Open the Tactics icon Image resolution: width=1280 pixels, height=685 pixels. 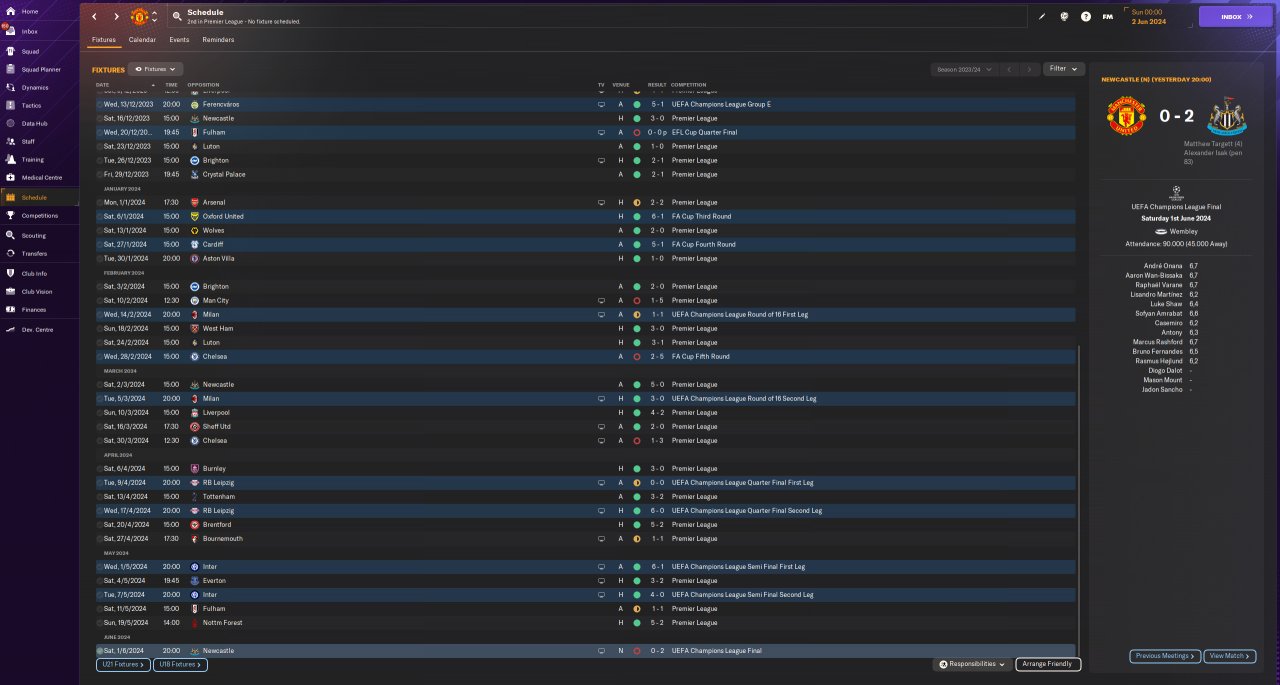click(x=10, y=105)
